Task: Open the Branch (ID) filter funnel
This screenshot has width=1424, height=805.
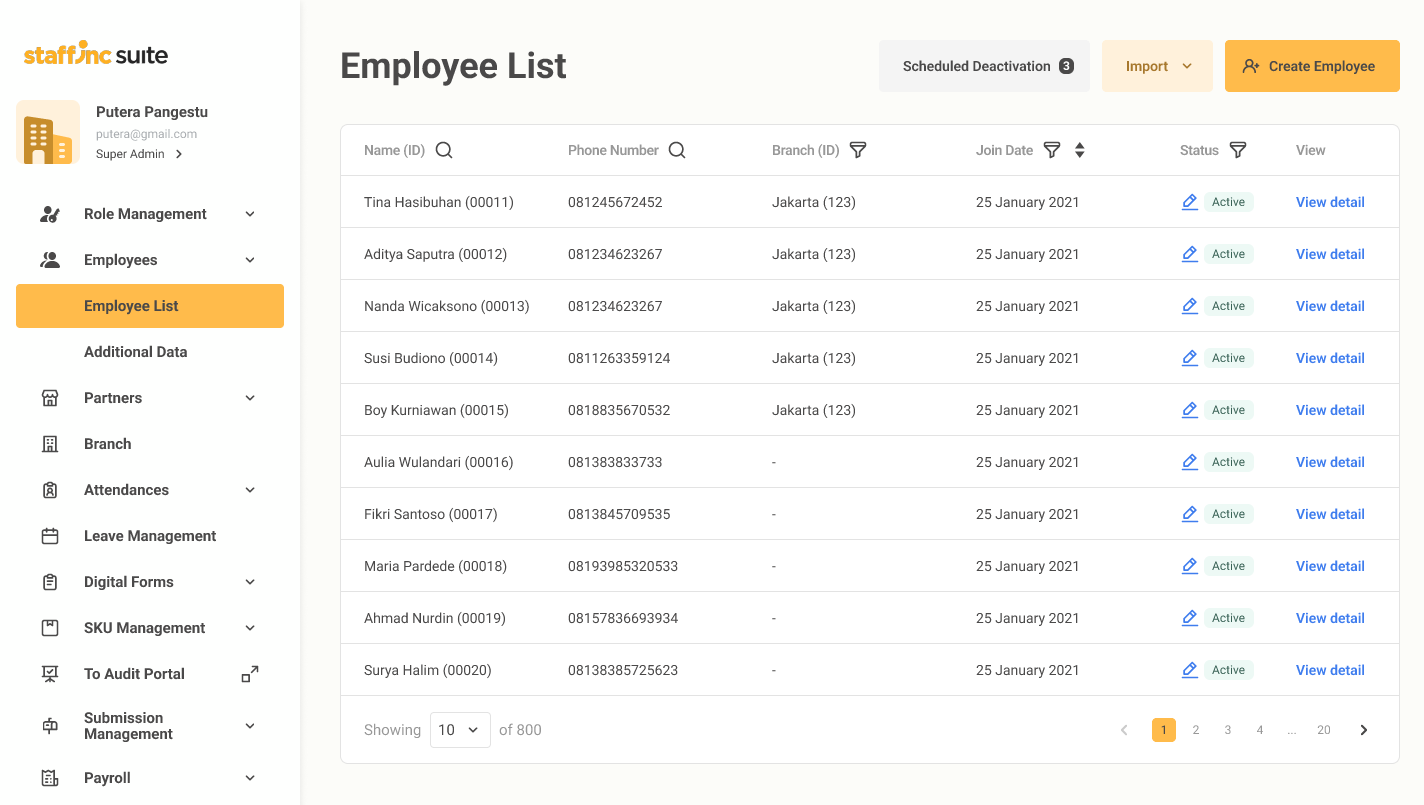Action: tap(858, 150)
